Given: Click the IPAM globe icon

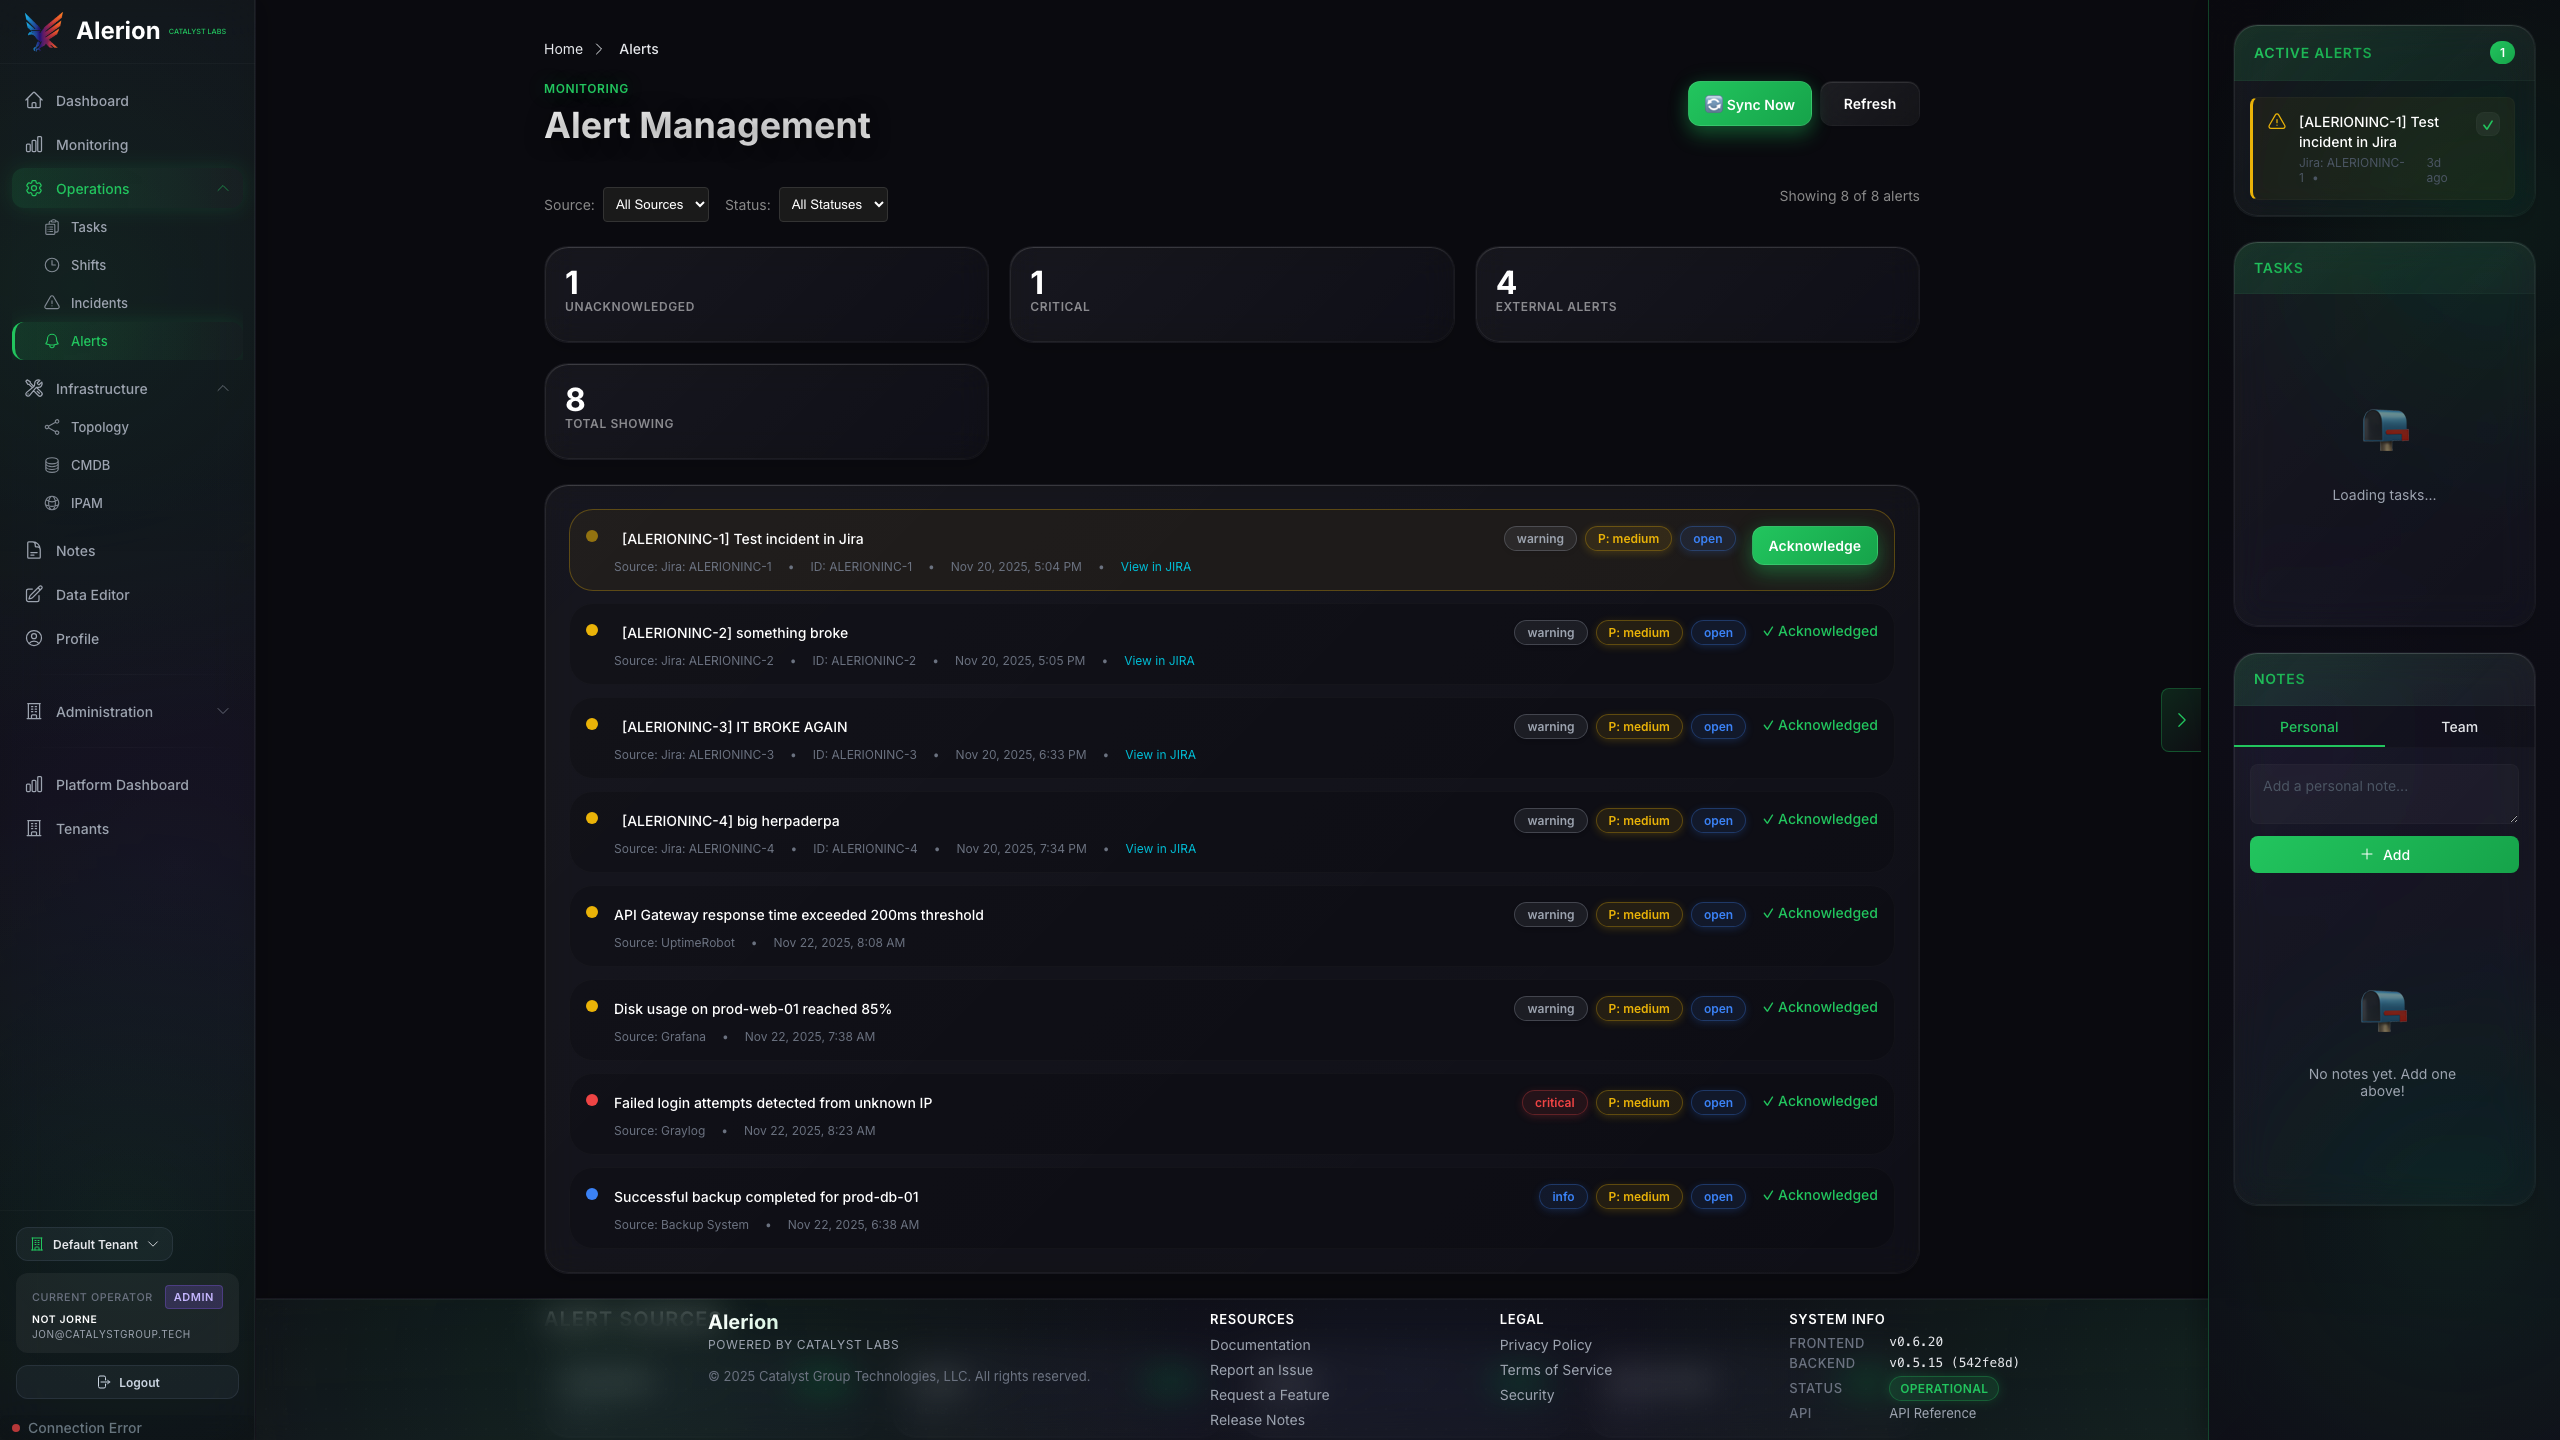Looking at the screenshot, I should (52, 503).
